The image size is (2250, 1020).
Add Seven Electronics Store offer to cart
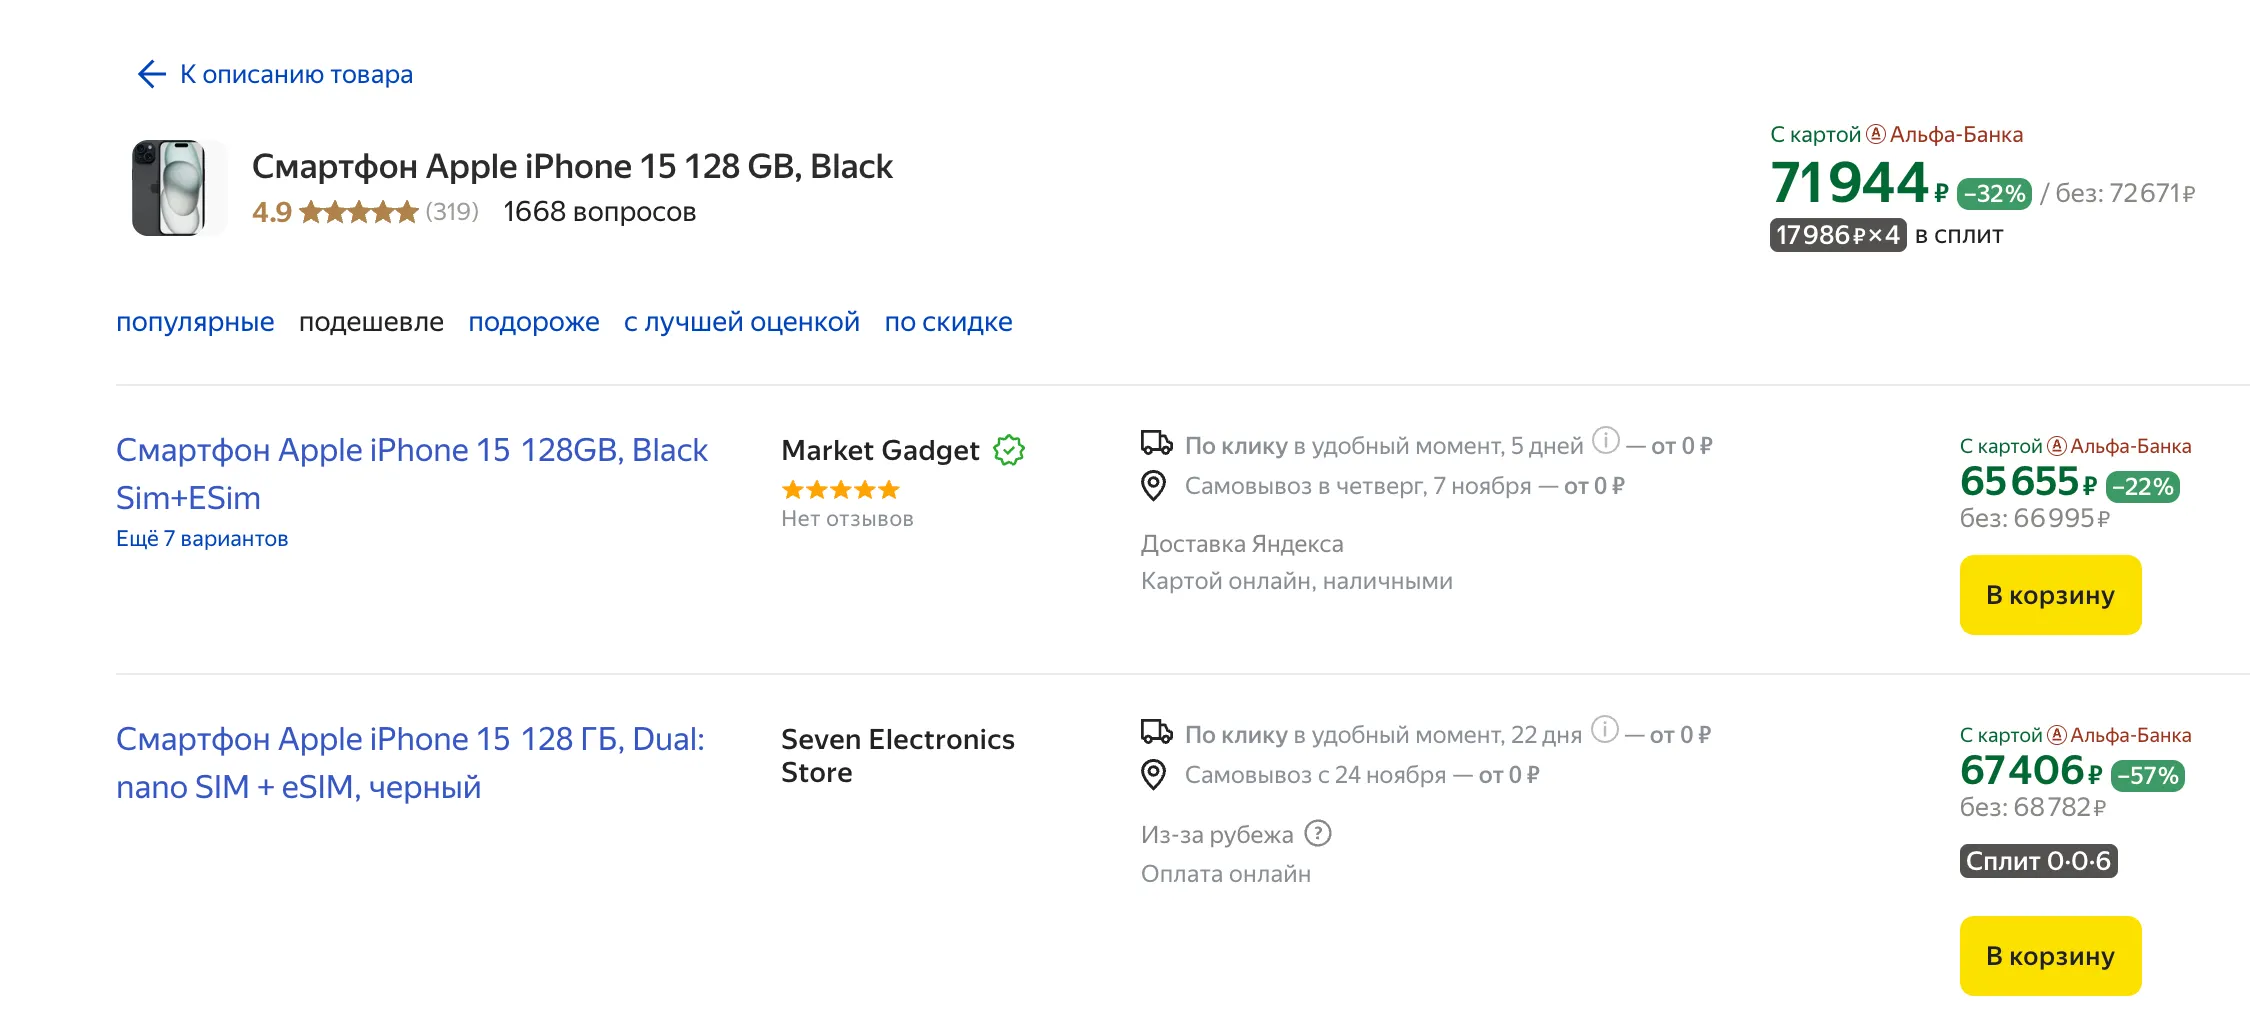pos(2050,956)
